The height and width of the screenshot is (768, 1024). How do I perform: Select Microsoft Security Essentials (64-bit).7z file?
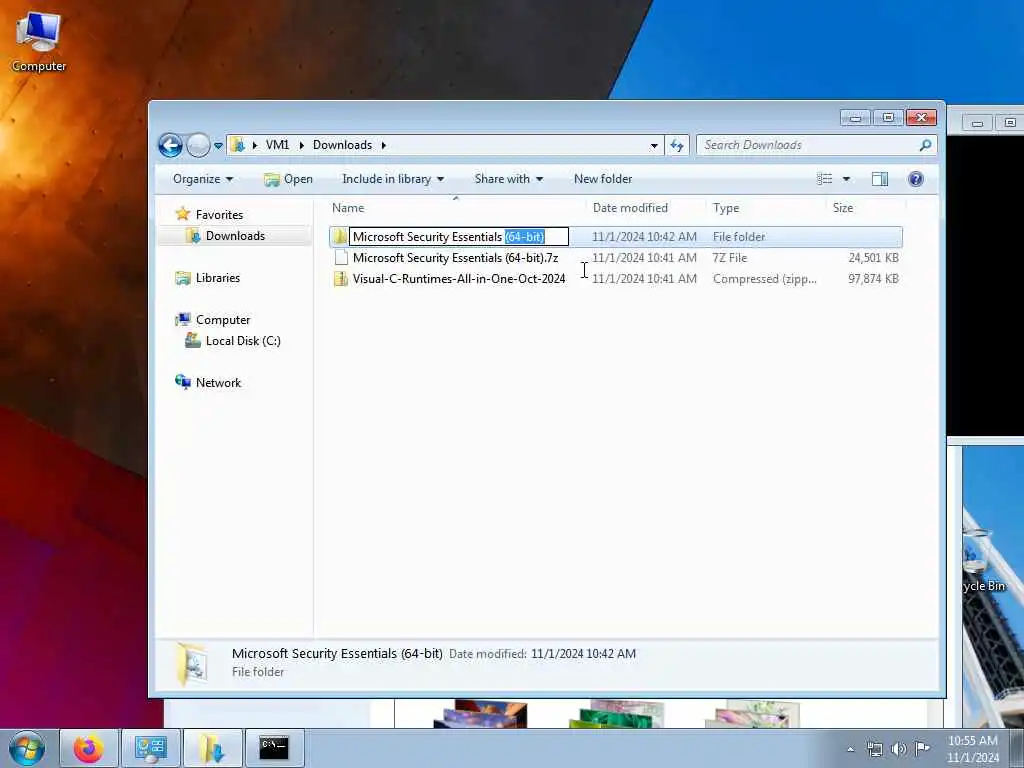click(455, 258)
